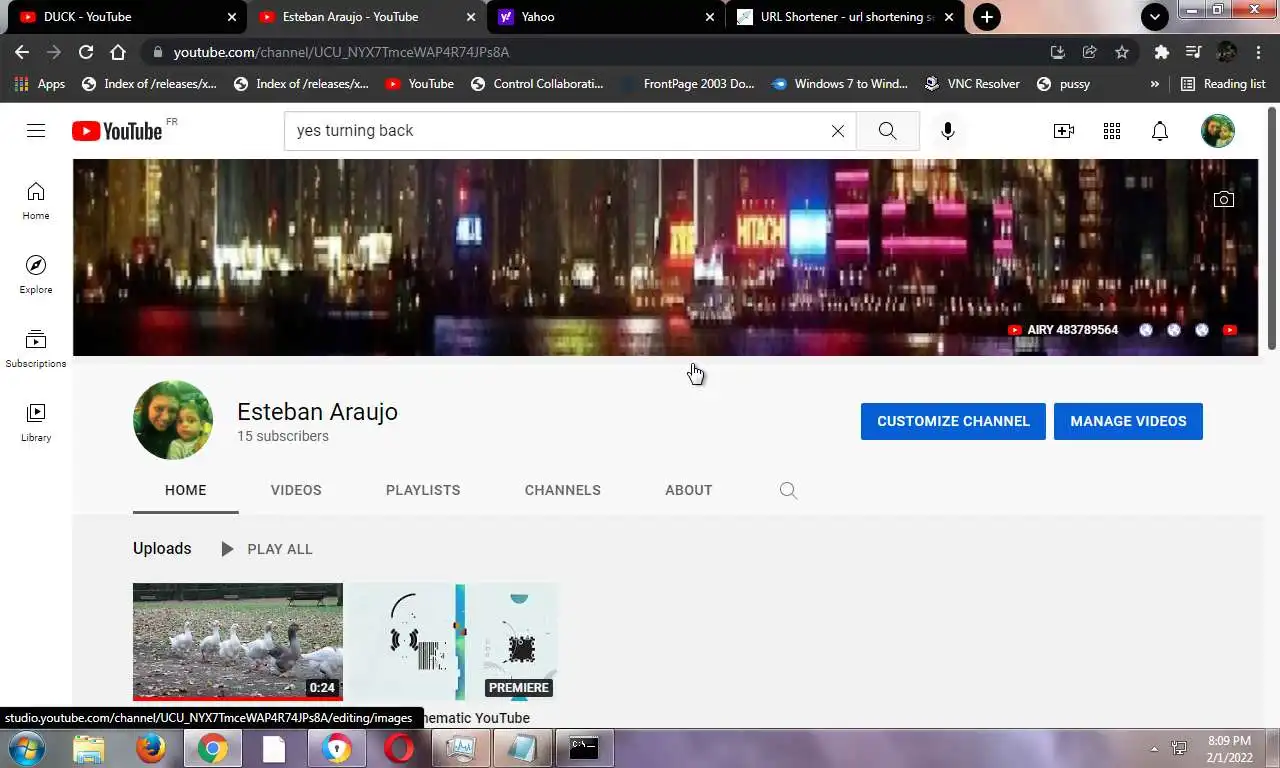
Task: Click PLAY ALL uploads
Action: (x=266, y=549)
